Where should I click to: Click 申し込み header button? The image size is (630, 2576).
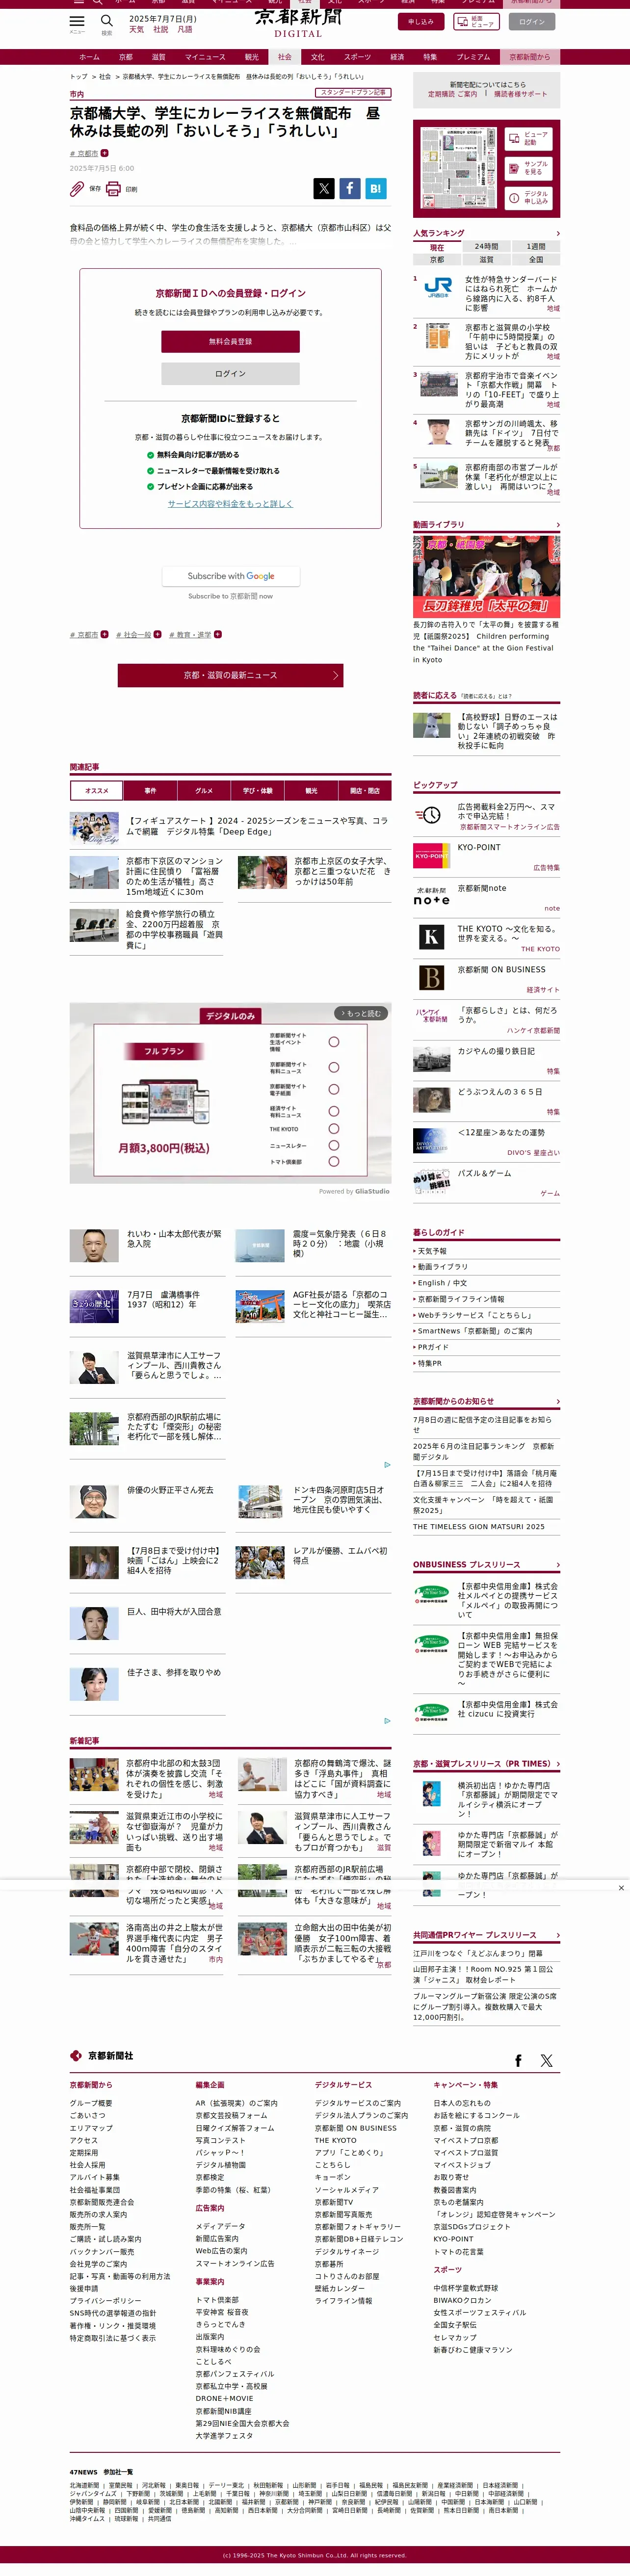421,21
